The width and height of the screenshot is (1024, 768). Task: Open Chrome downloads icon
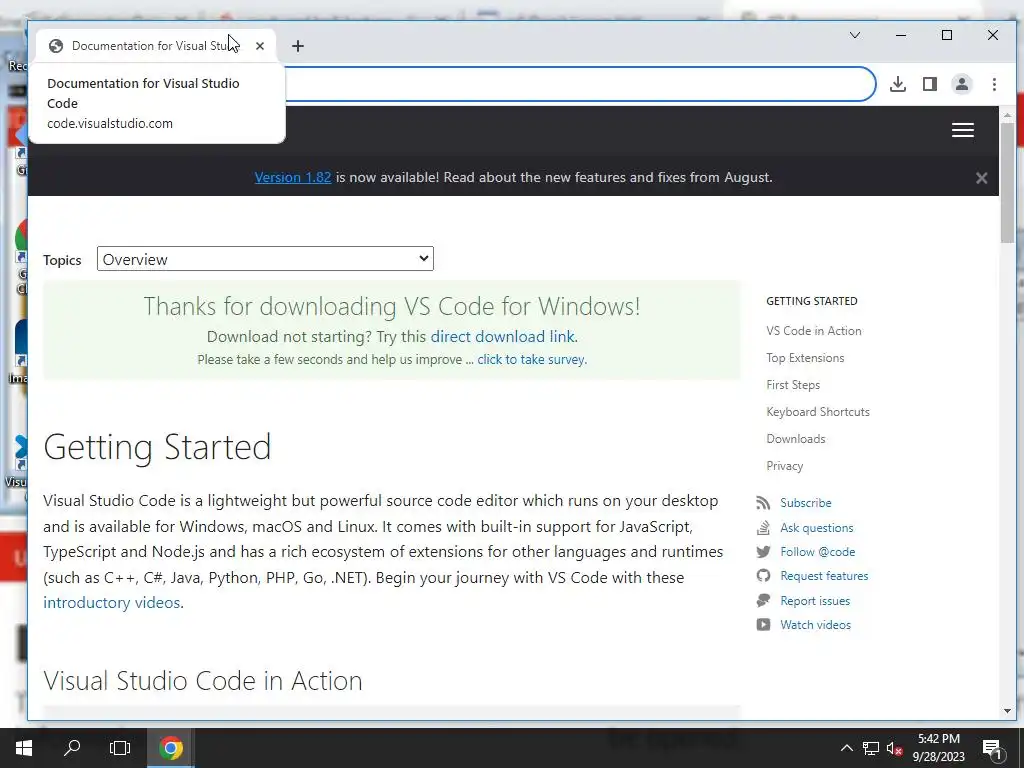point(898,84)
